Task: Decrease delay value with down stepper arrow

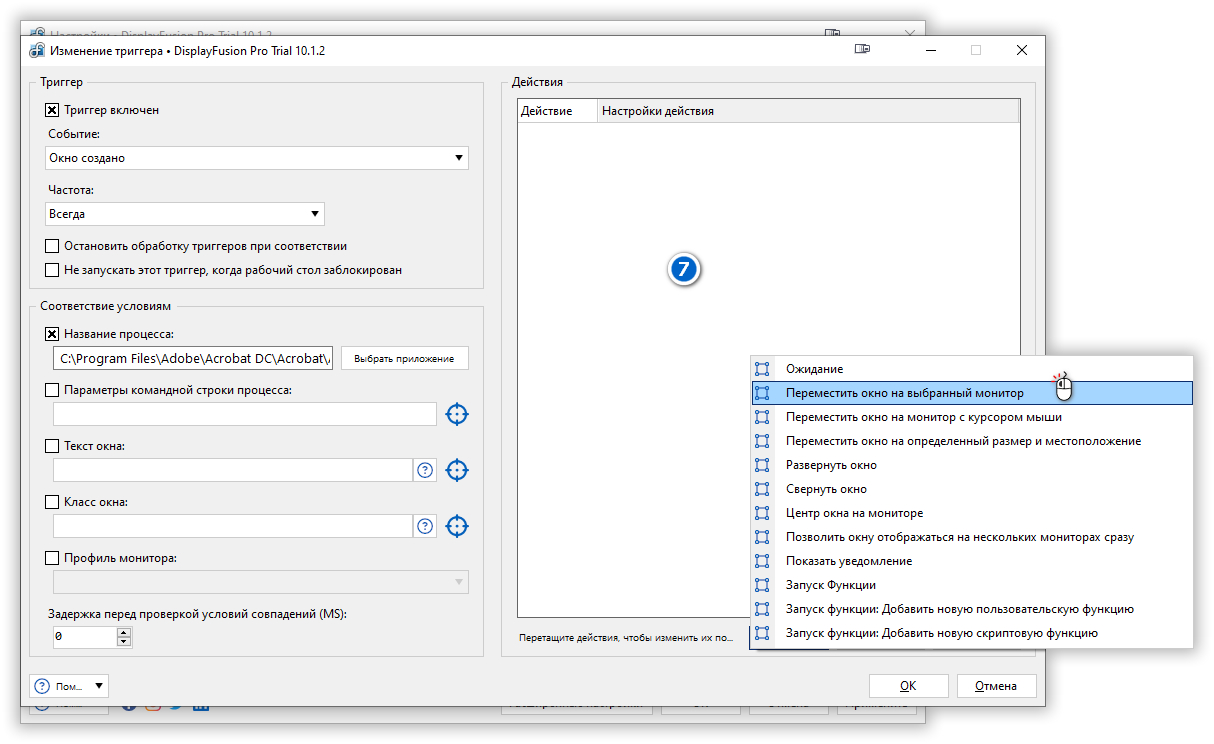Action: [124, 642]
